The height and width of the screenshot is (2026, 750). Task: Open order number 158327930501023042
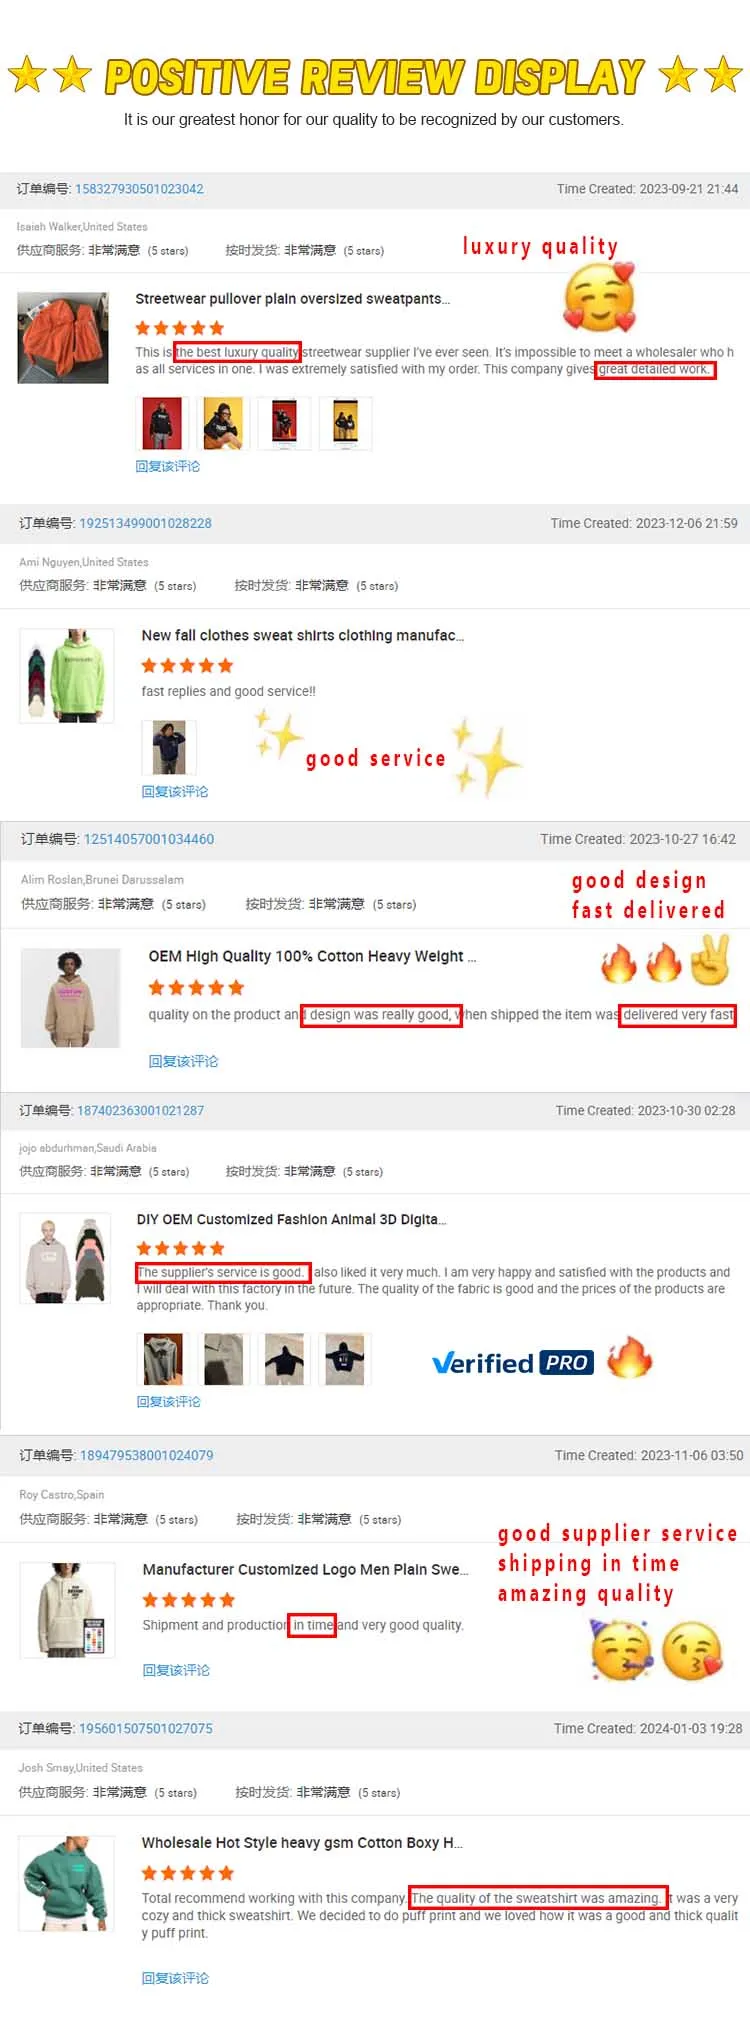139,189
